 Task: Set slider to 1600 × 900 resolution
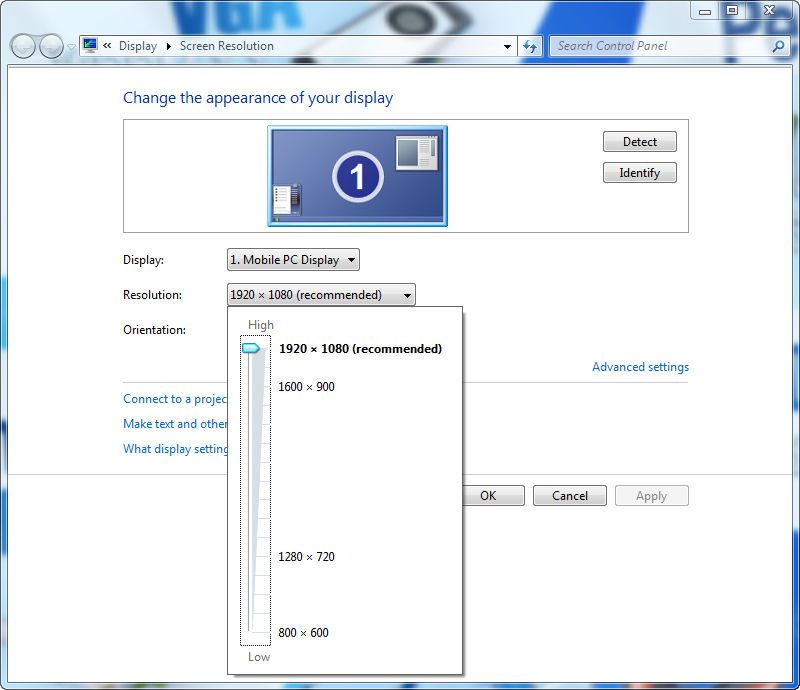coord(256,387)
